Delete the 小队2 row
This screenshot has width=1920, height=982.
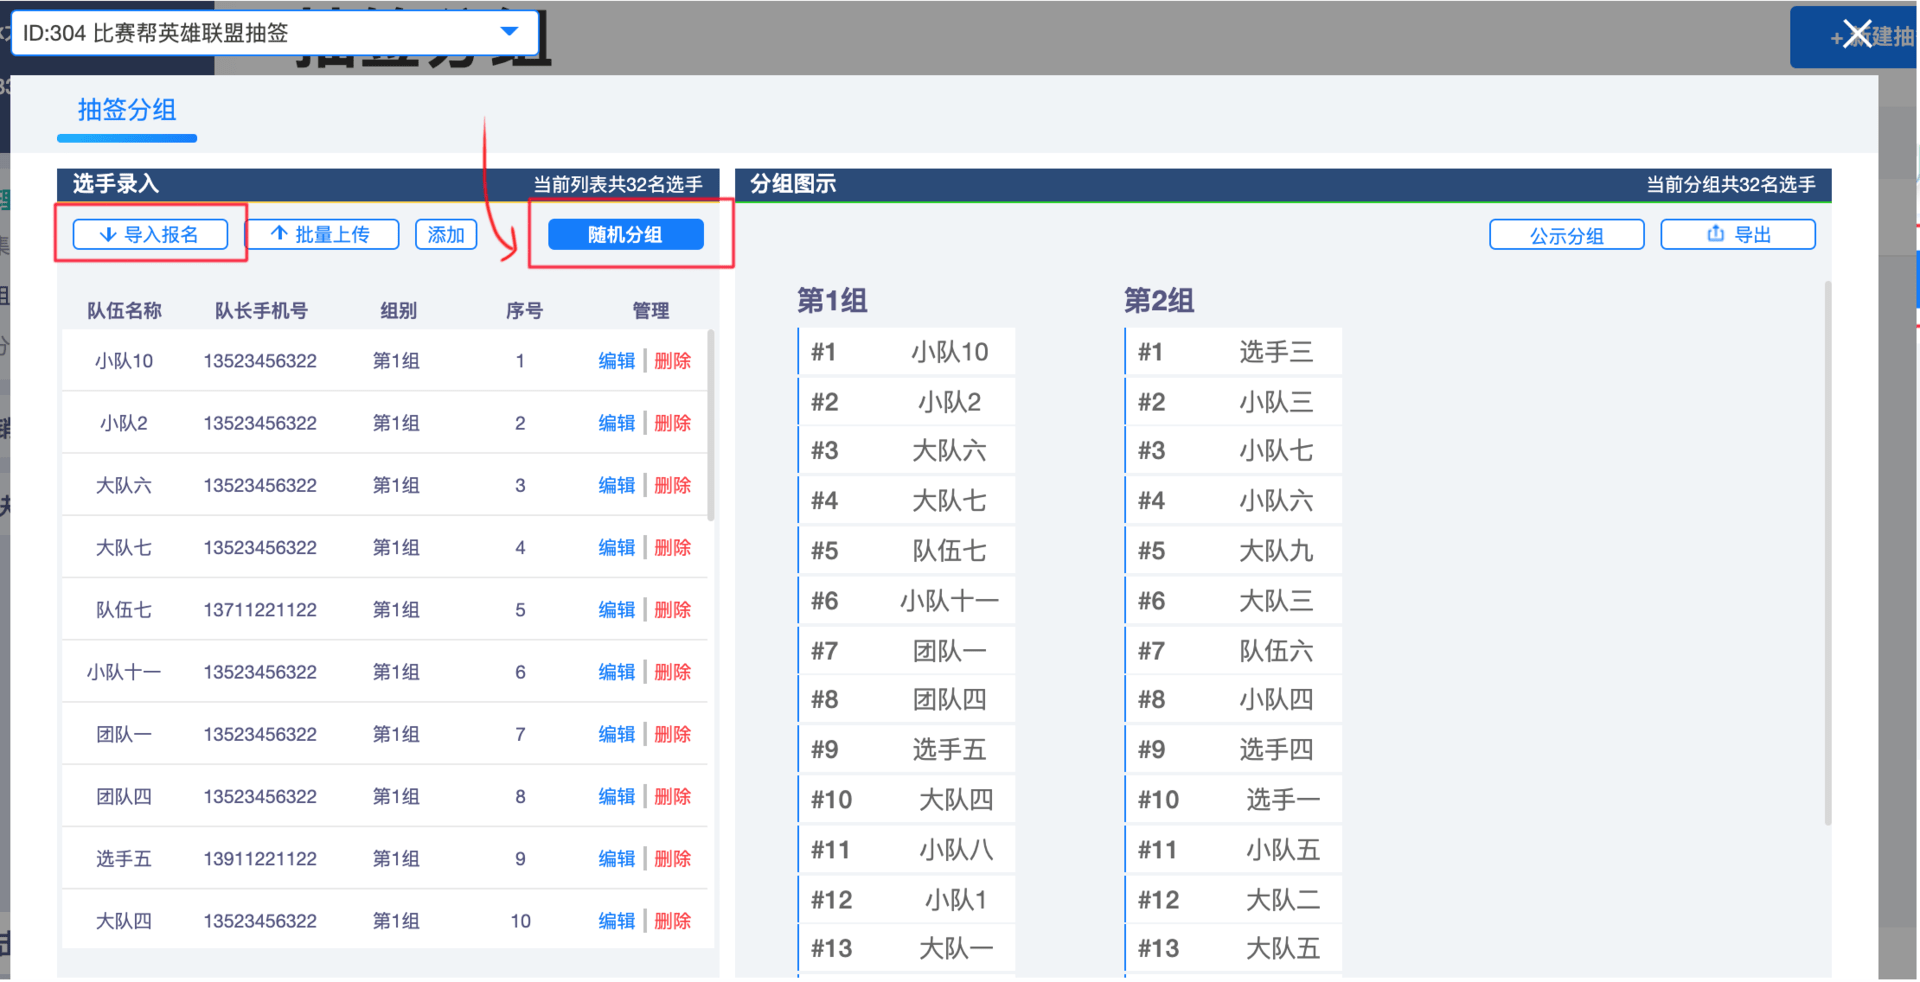[x=673, y=423]
